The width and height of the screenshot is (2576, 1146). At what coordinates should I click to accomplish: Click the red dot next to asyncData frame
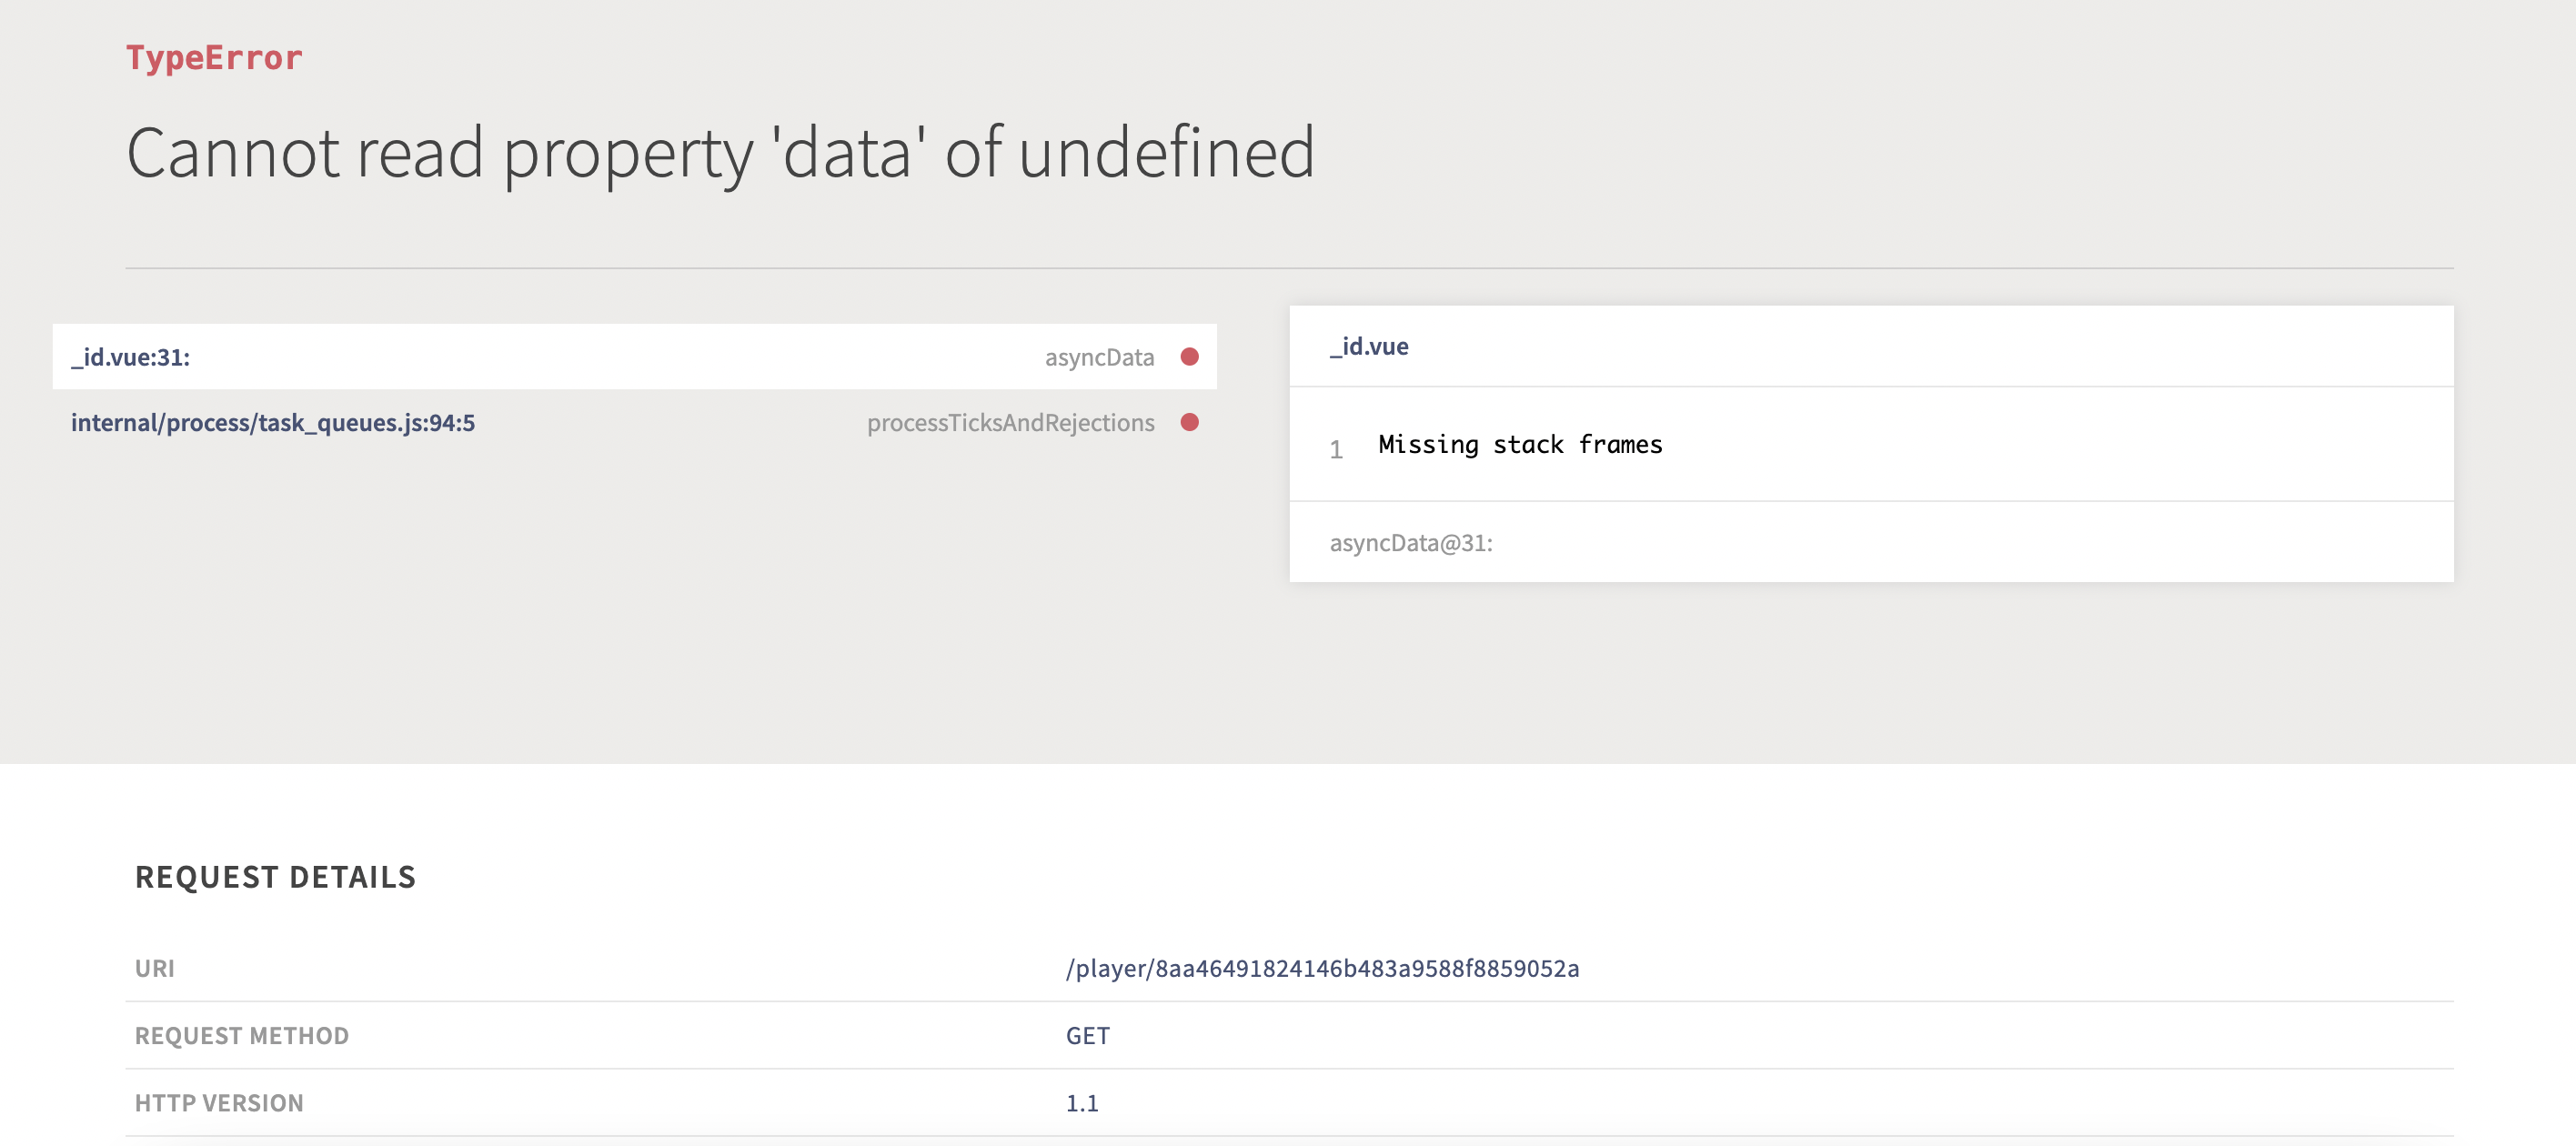point(1190,357)
